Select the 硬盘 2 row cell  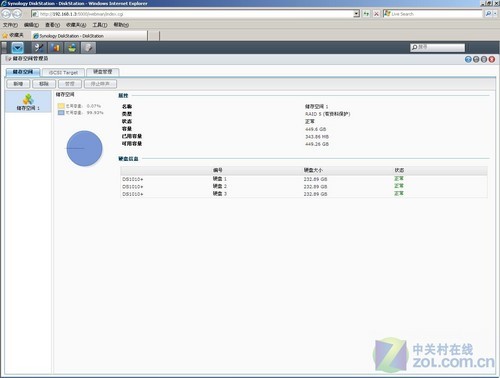(x=220, y=186)
